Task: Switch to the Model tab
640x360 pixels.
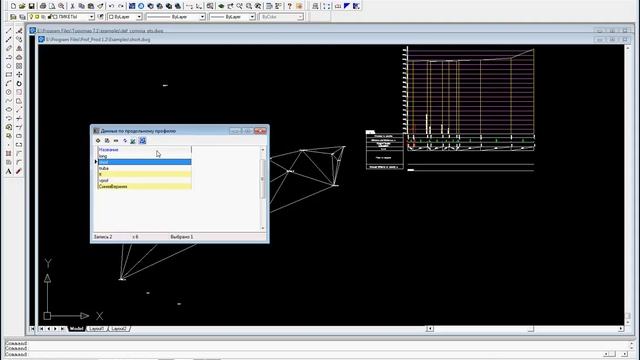Action: pos(76,329)
